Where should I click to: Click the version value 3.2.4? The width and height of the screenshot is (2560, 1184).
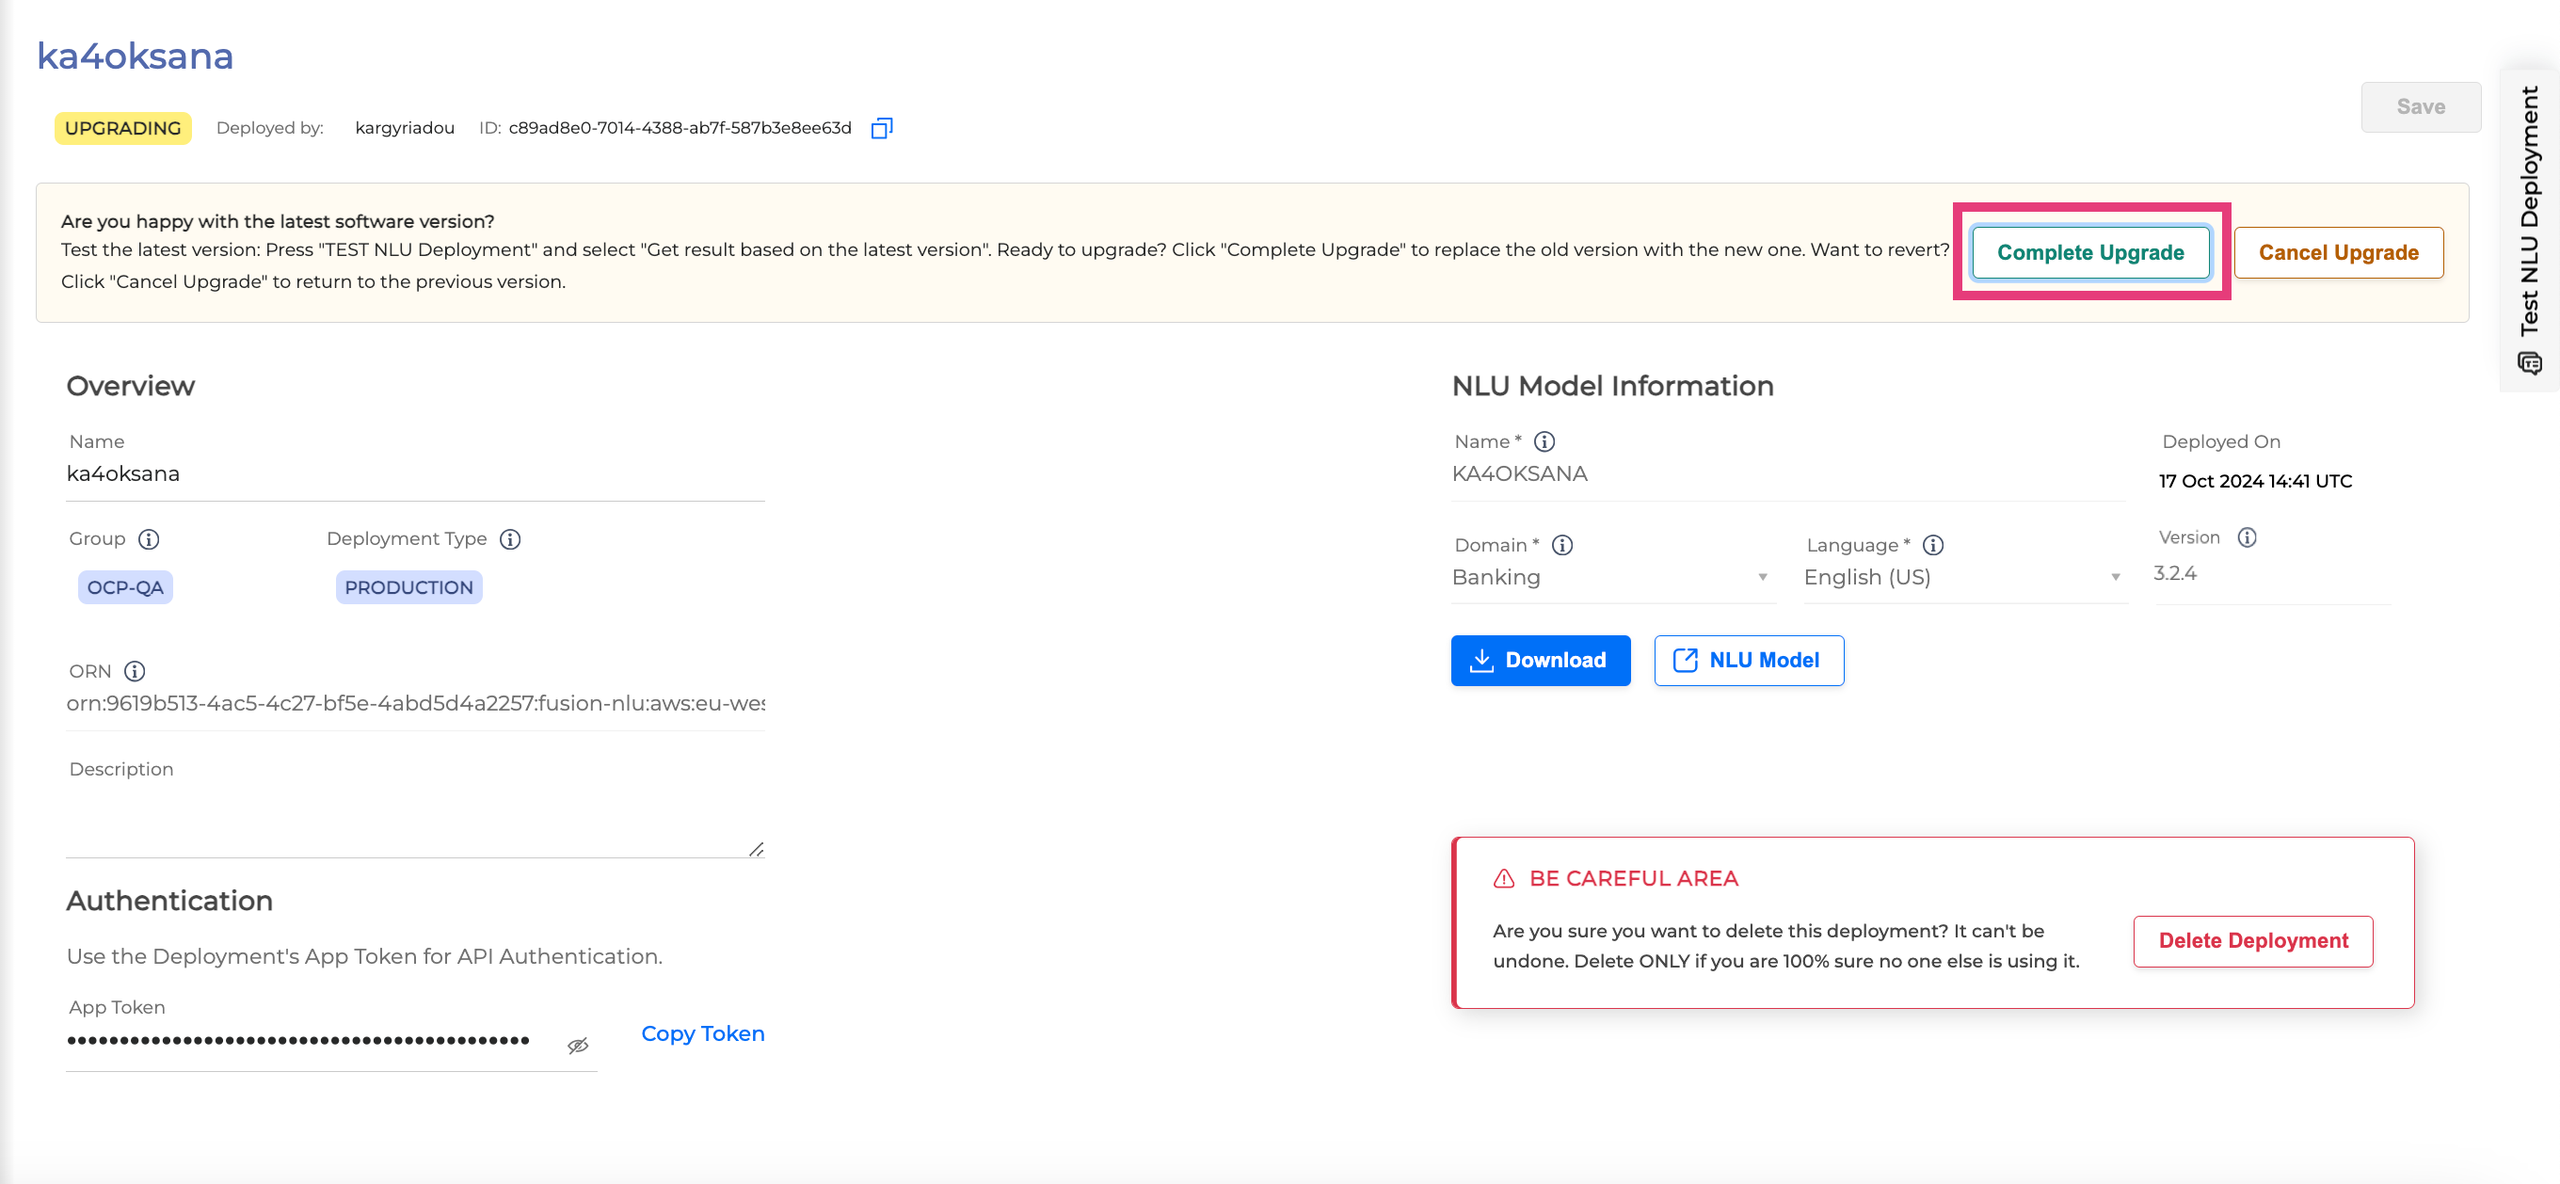2175,574
